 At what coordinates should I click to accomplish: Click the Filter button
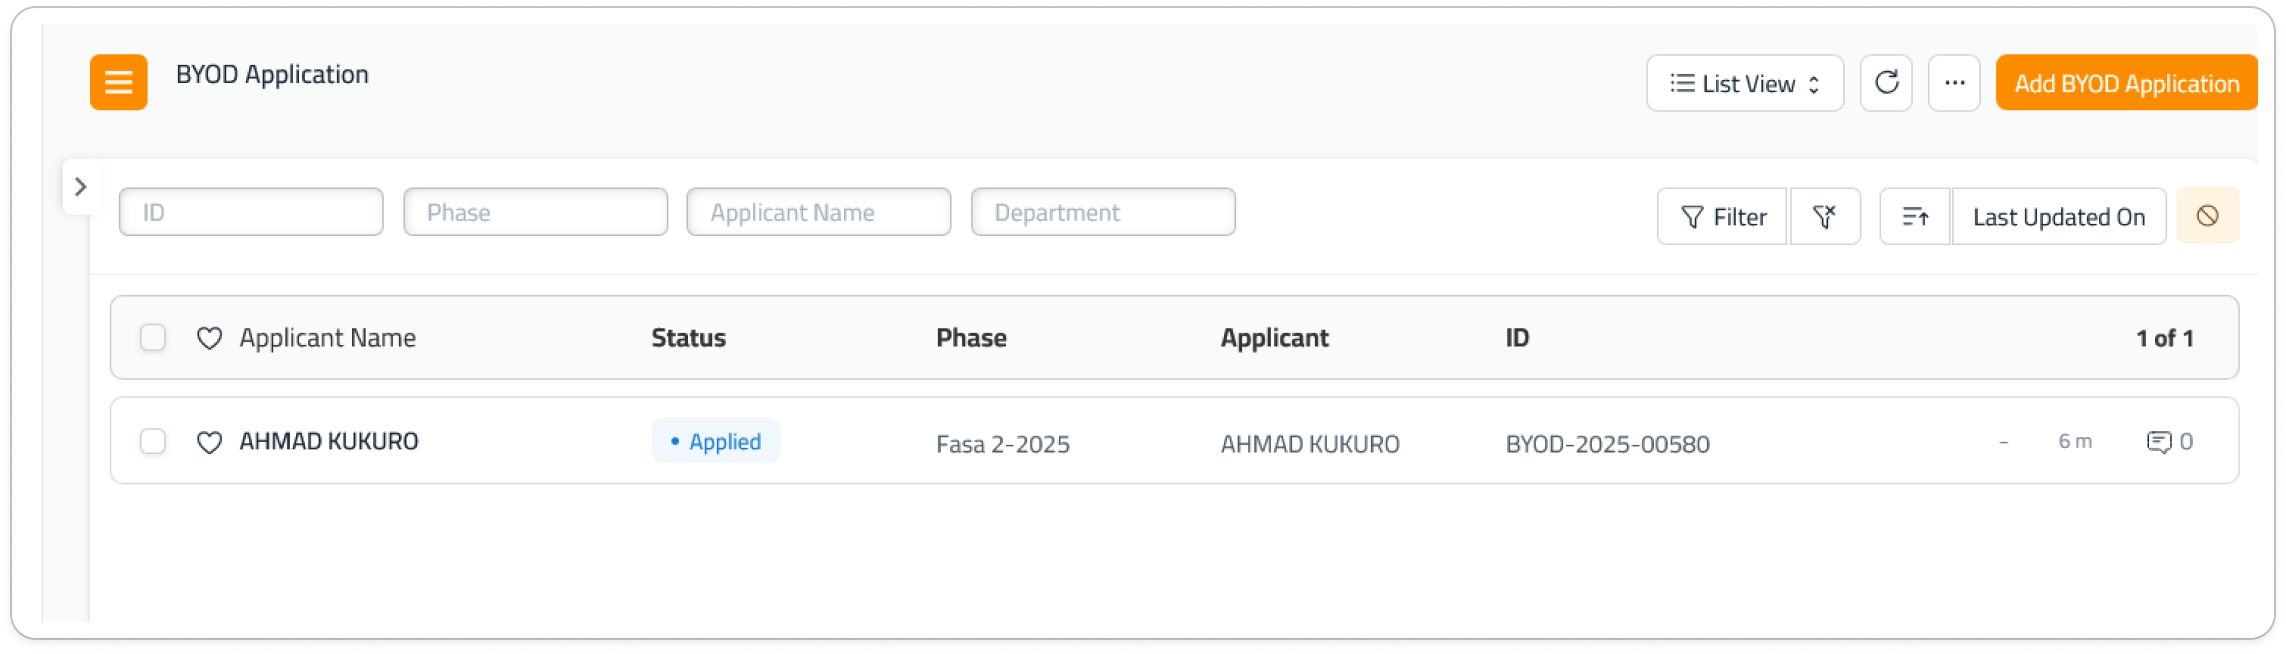click(x=1722, y=216)
